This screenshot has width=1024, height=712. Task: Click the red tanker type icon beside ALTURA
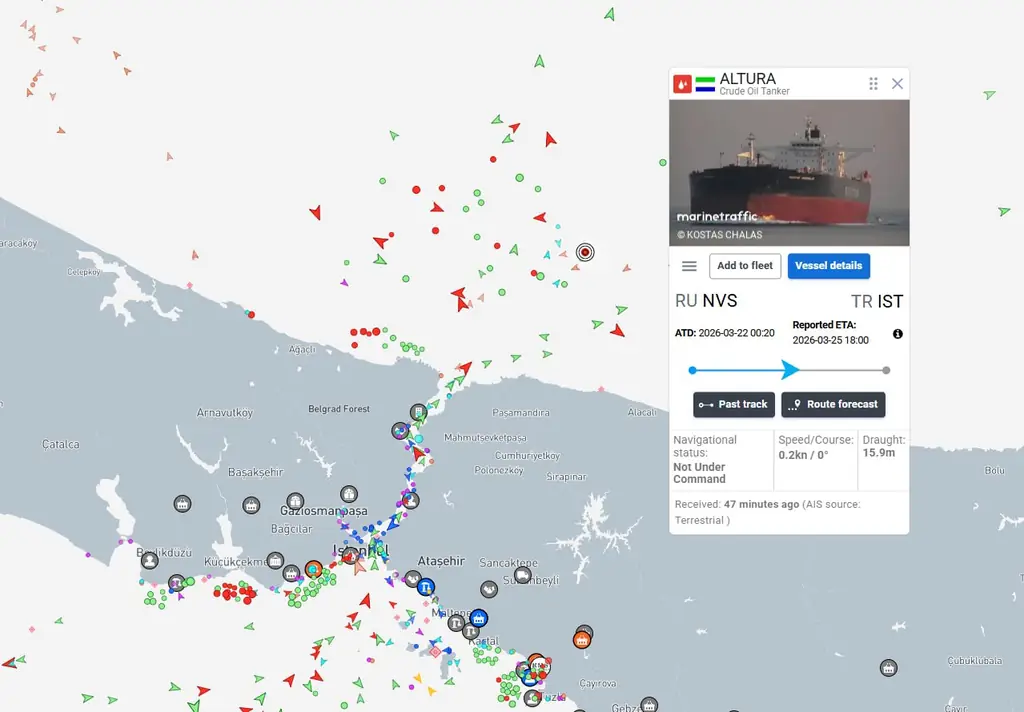coord(682,84)
